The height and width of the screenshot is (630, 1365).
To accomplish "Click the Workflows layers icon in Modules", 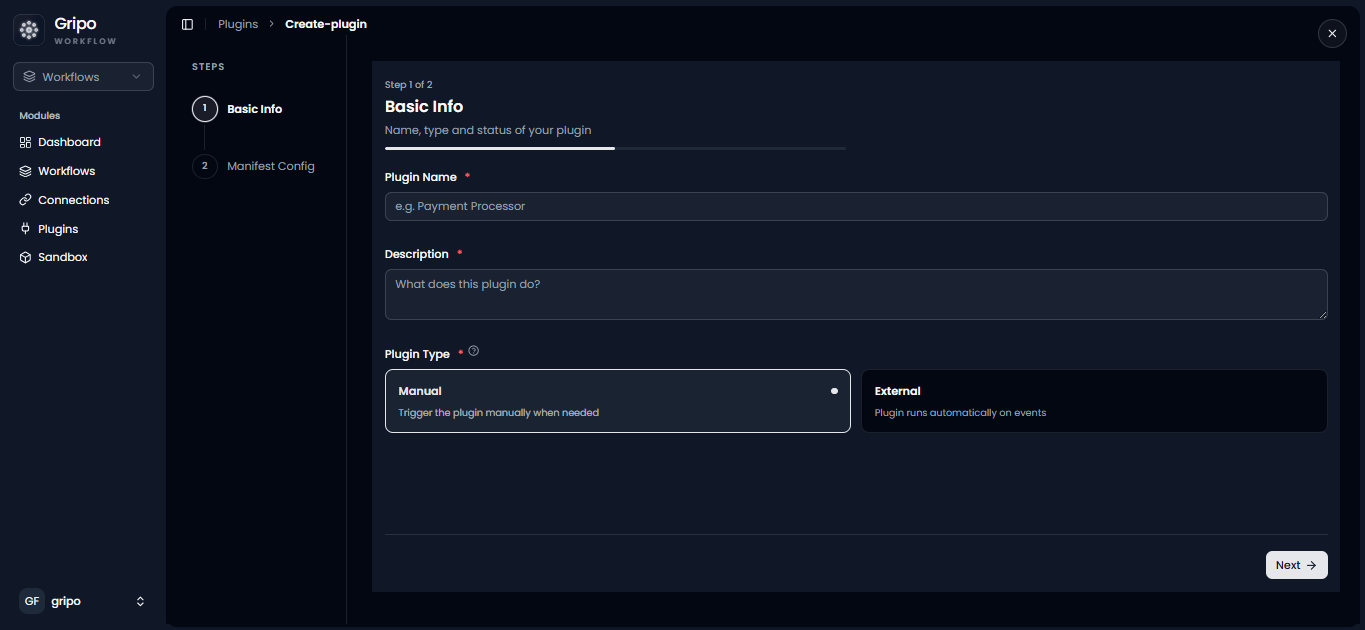I will pyautogui.click(x=26, y=171).
